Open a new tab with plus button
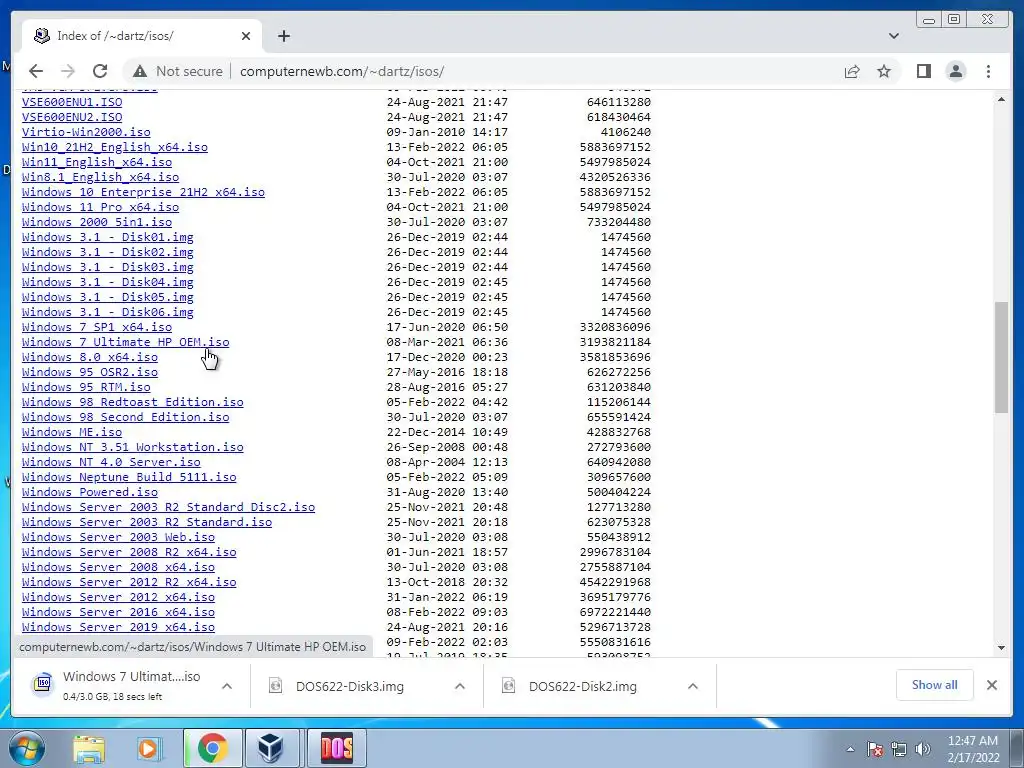Screen dimensions: 1024x768 [283, 36]
